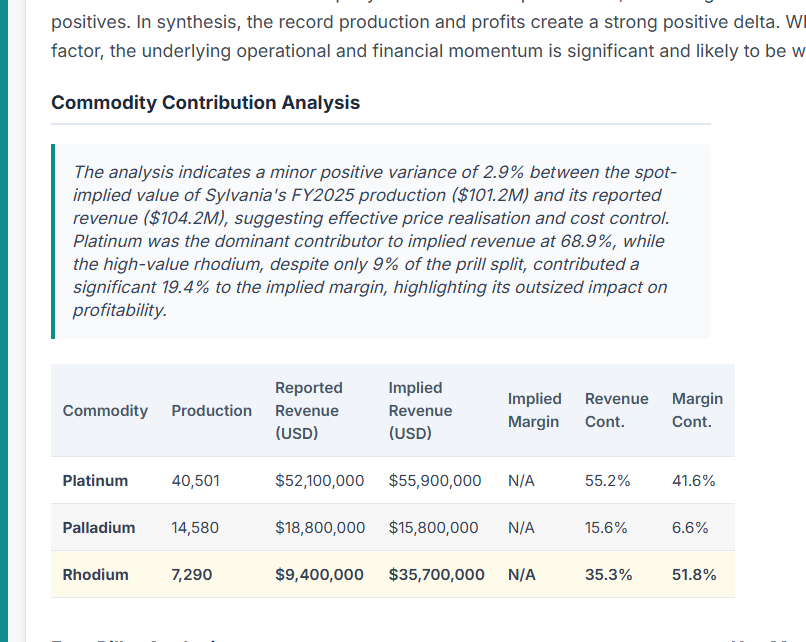The image size is (806, 642).
Task: Click Platinum production value 40,501
Action: point(195,481)
